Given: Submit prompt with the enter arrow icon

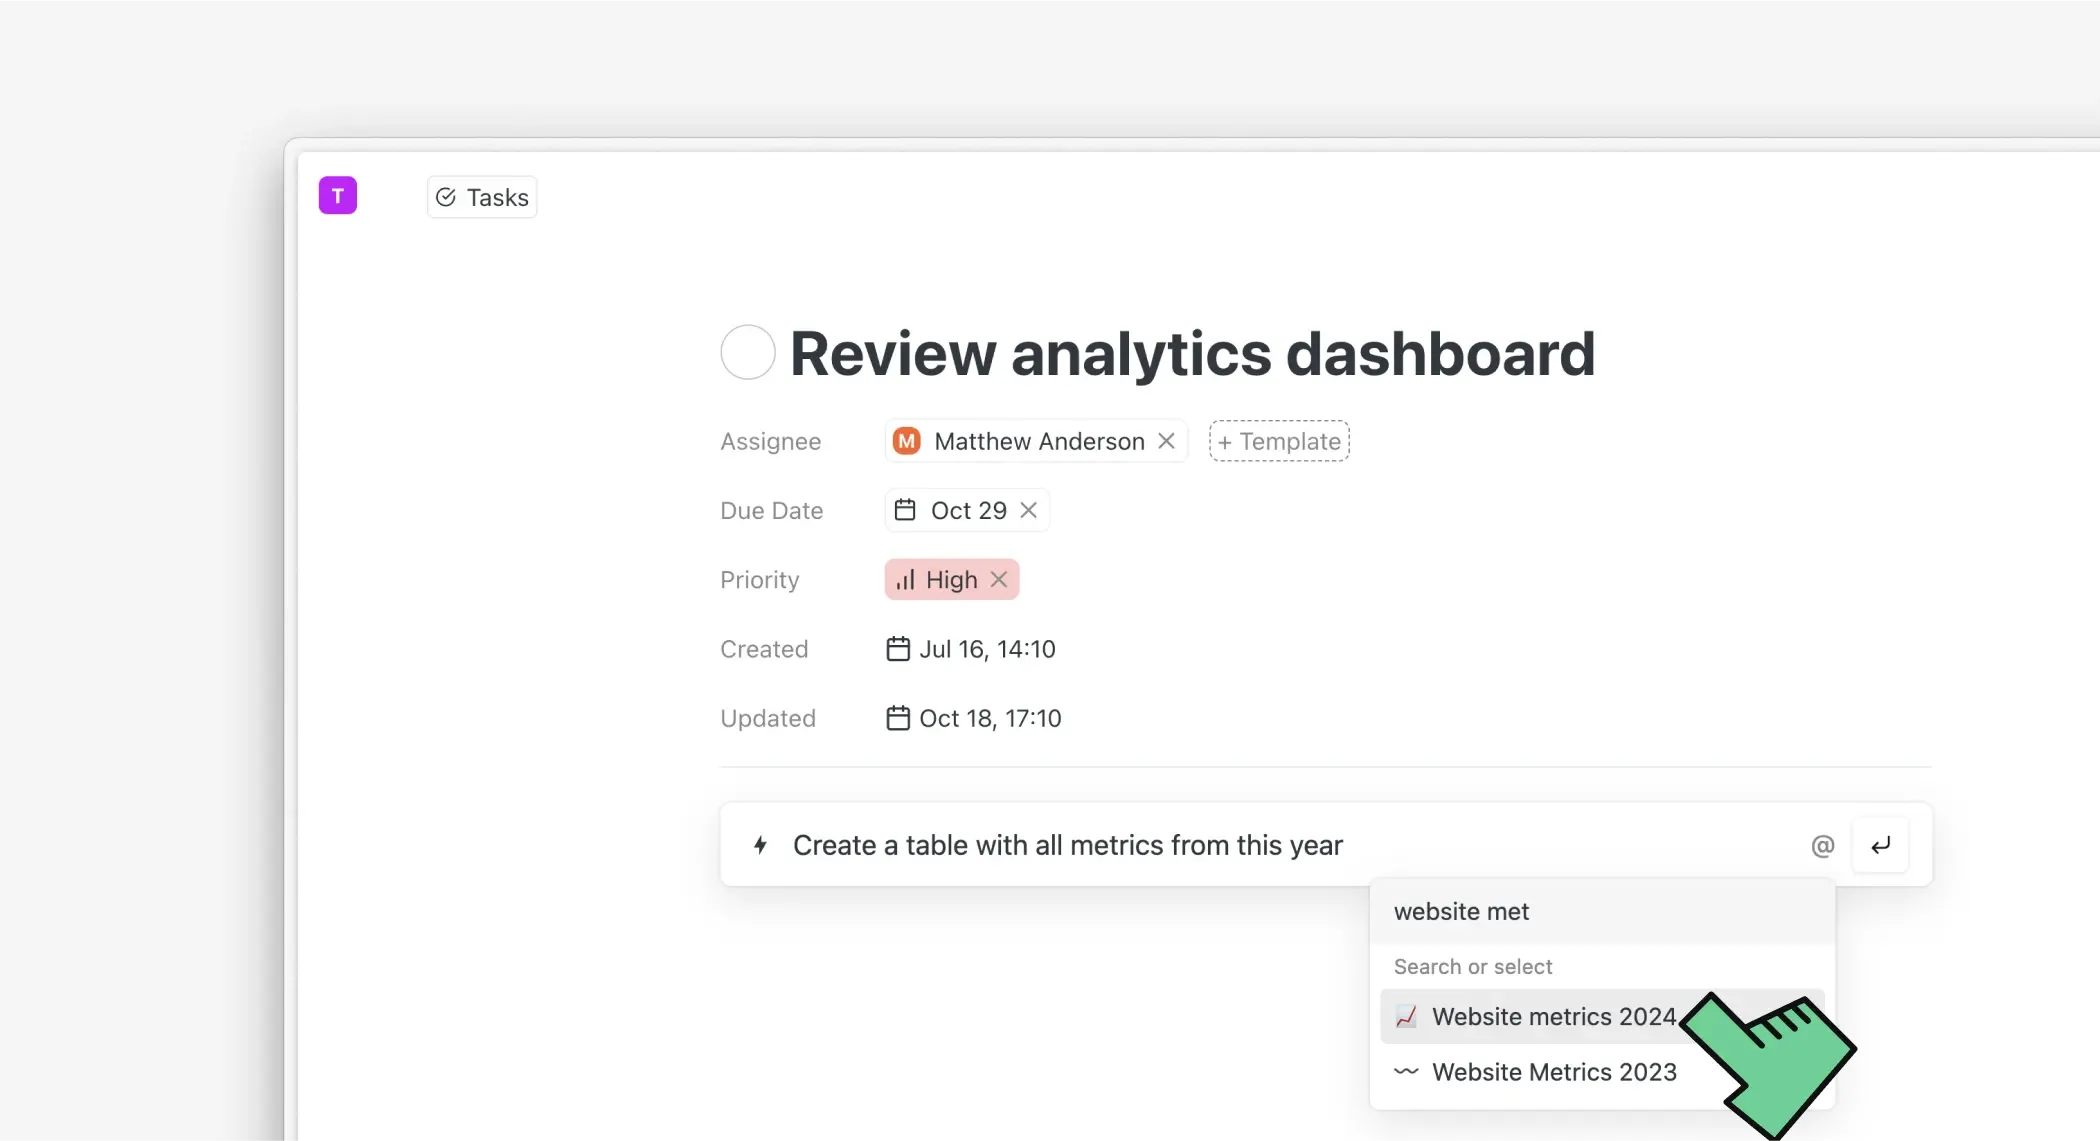Looking at the screenshot, I should pyautogui.click(x=1880, y=846).
